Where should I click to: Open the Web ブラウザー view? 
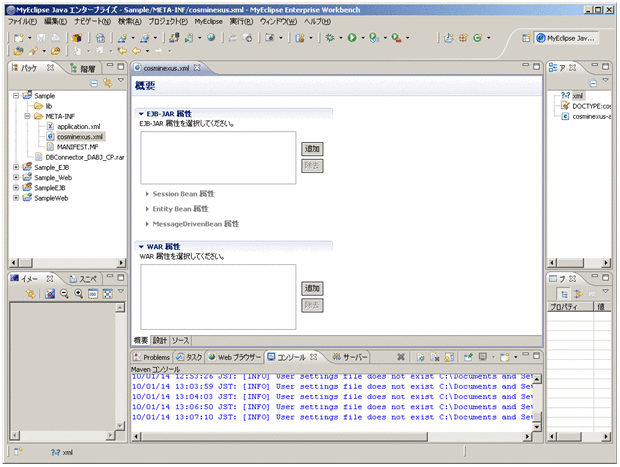tap(235, 356)
